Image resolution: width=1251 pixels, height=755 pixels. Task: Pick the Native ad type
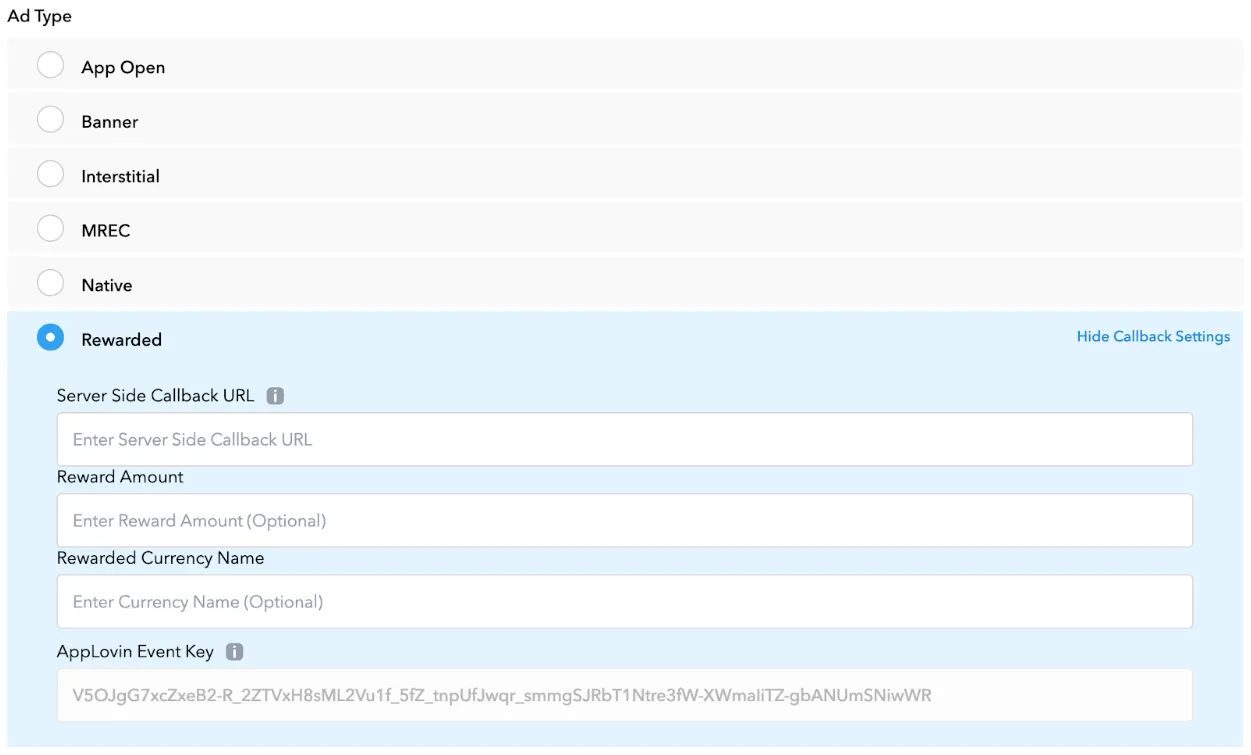tap(50, 284)
